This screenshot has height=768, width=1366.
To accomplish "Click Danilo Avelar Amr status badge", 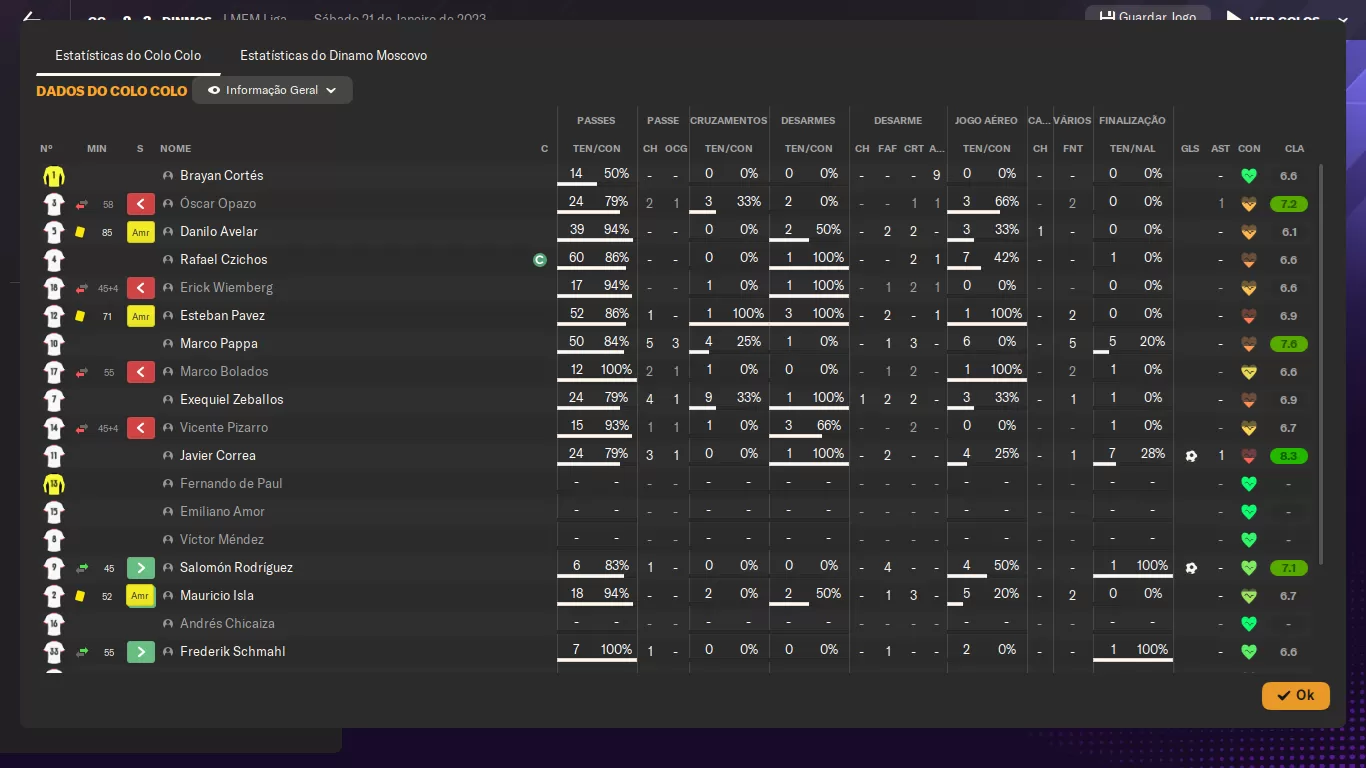I will coord(140,232).
